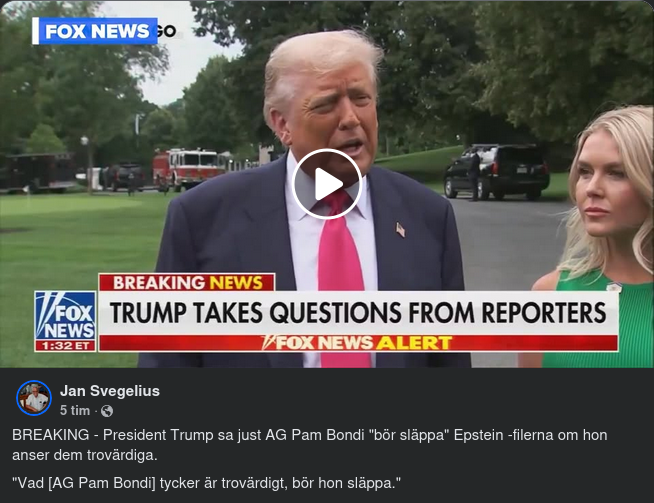Screen dimensions: 654x503
Task: Click the Breaking News banner label
Action: (x=187, y=282)
